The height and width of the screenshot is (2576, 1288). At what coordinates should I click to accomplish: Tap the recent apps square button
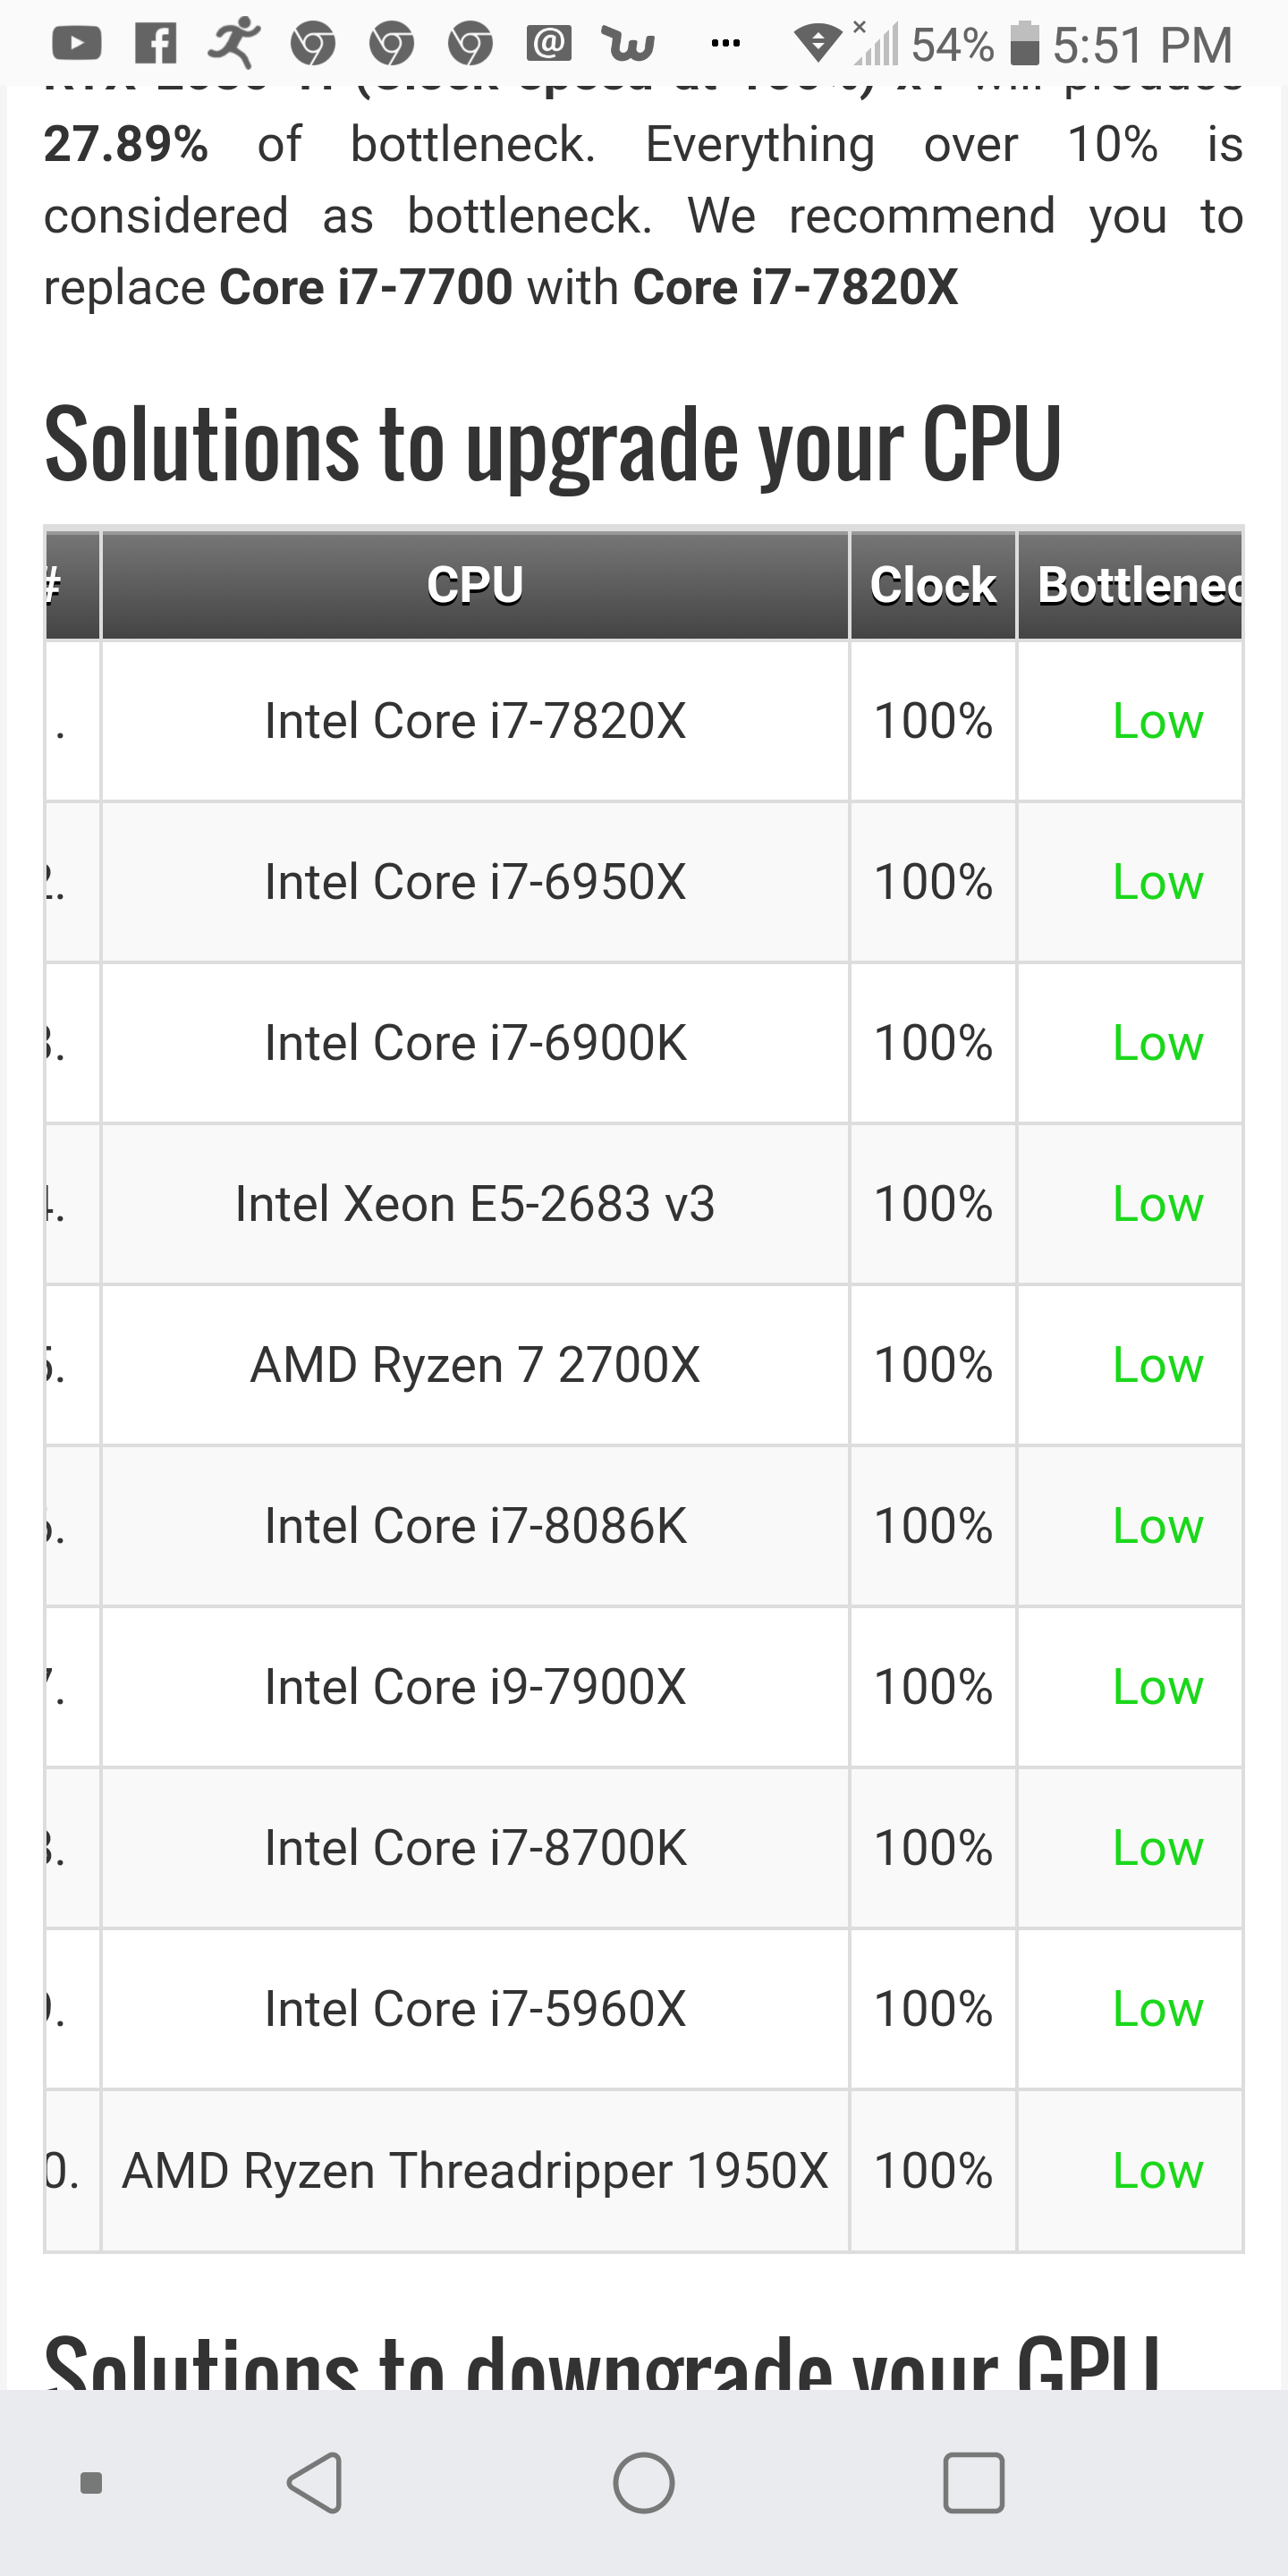click(x=973, y=2482)
